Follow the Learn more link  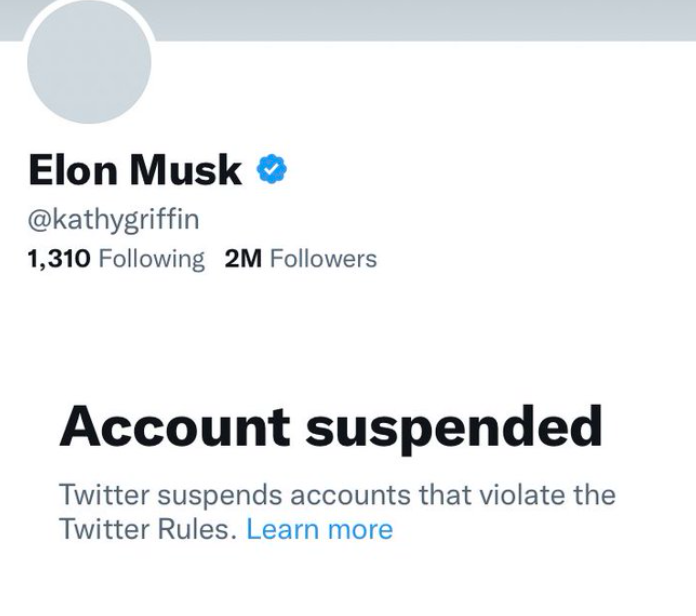click(x=319, y=529)
